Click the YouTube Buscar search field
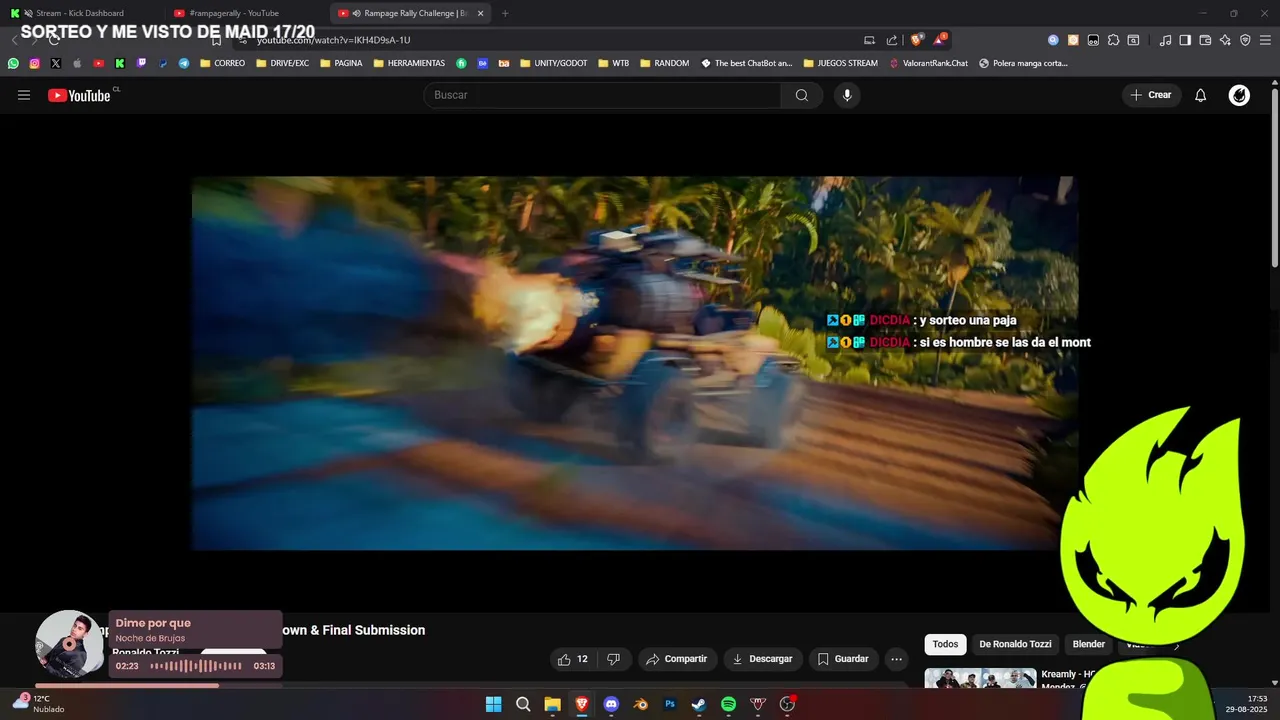Screen dimensions: 1280x720 point(602,95)
